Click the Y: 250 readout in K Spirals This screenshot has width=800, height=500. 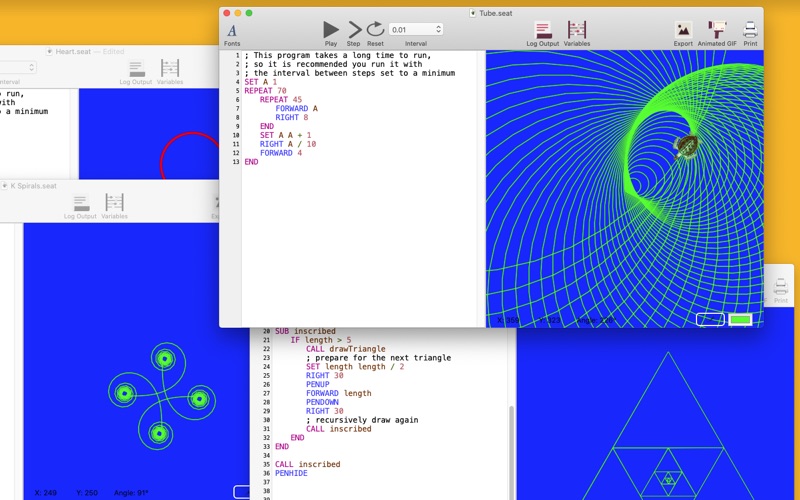[87, 493]
